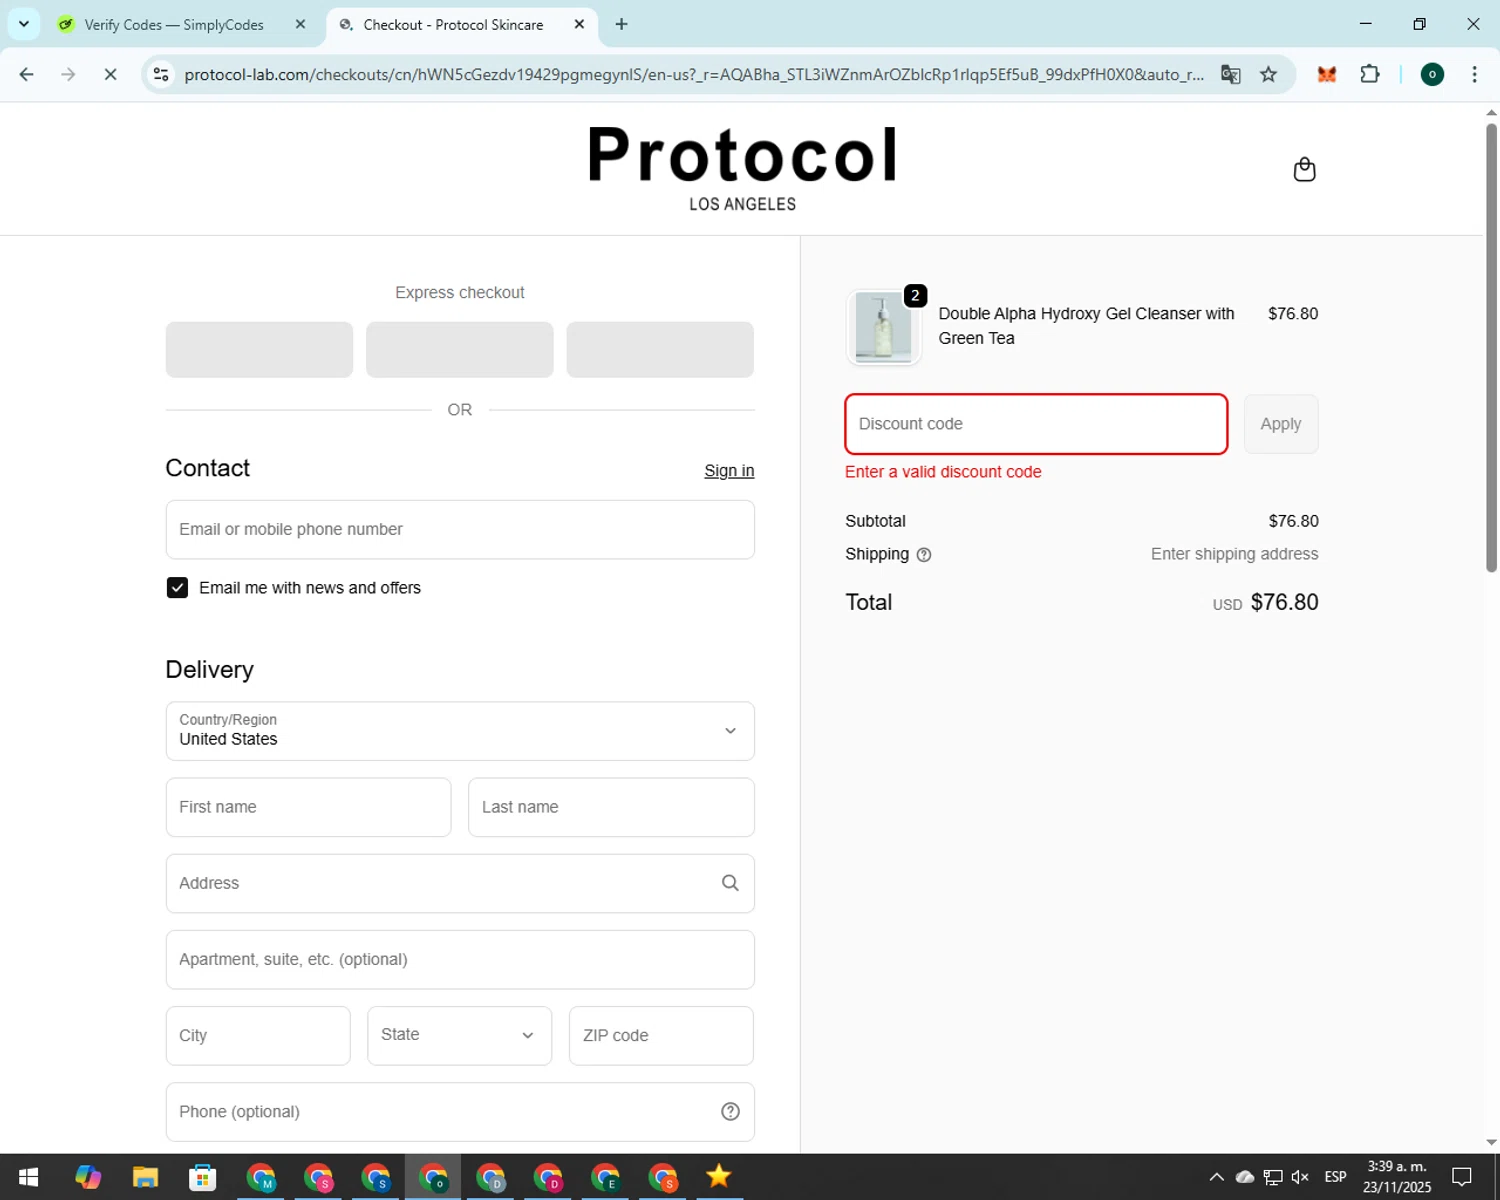Expand the Country/Region dropdown
This screenshot has width=1500, height=1200.
(x=460, y=731)
